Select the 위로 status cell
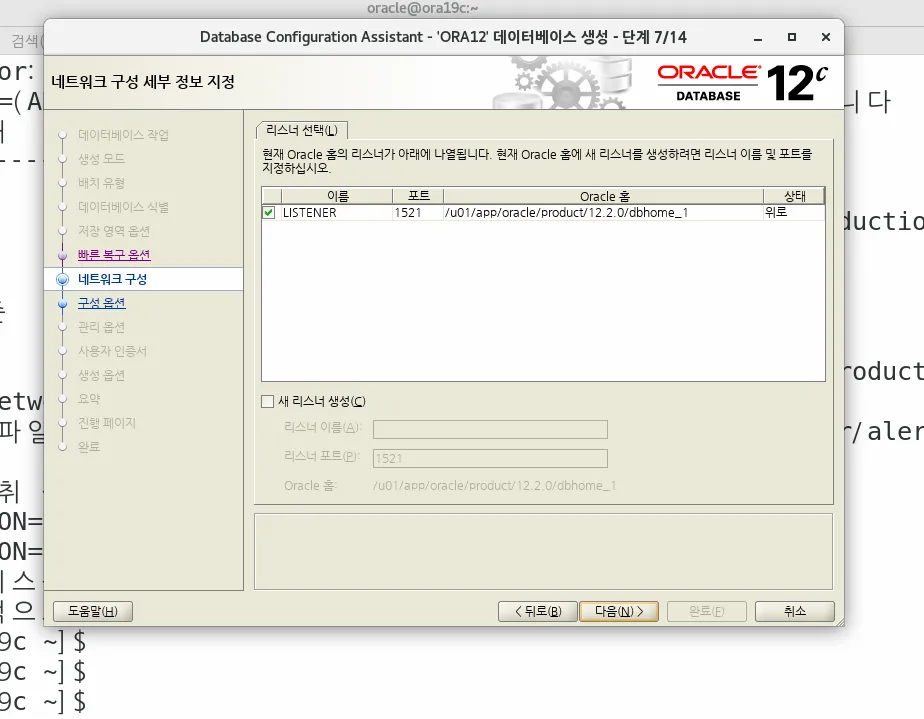Image resolution: width=924 pixels, height=719 pixels. (x=794, y=213)
